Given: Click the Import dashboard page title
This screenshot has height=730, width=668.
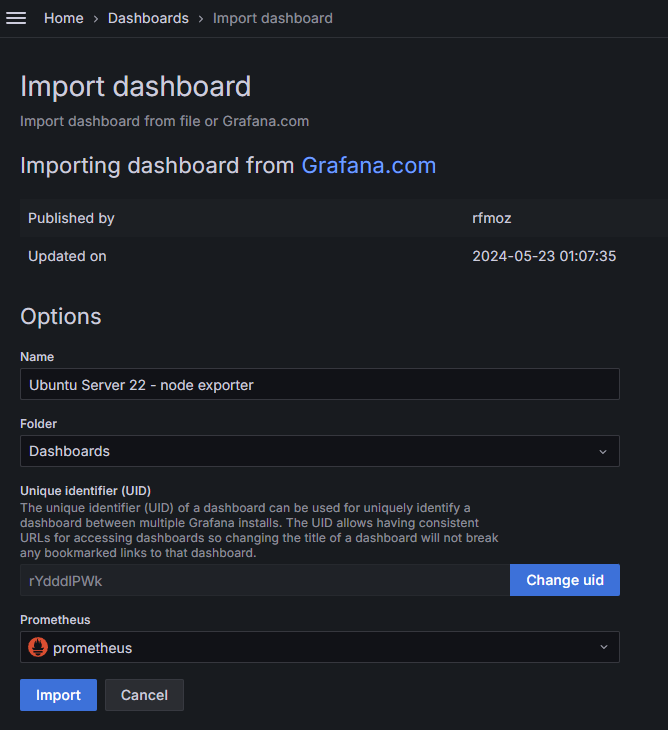Looking at the screenshot, I should click(135, 87).
